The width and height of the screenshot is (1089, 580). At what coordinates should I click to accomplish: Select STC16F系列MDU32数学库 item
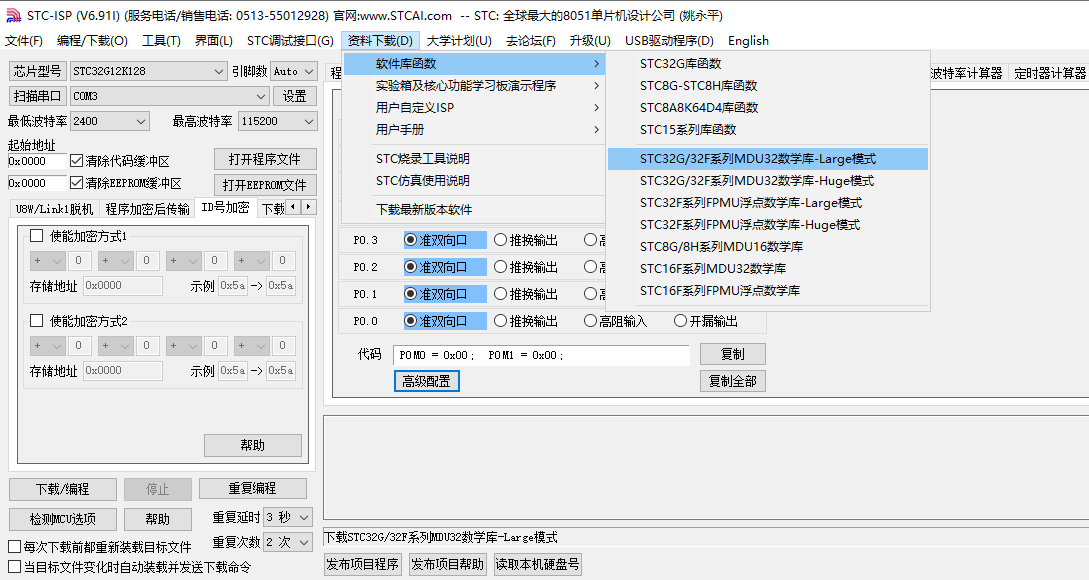click(767, 269)
